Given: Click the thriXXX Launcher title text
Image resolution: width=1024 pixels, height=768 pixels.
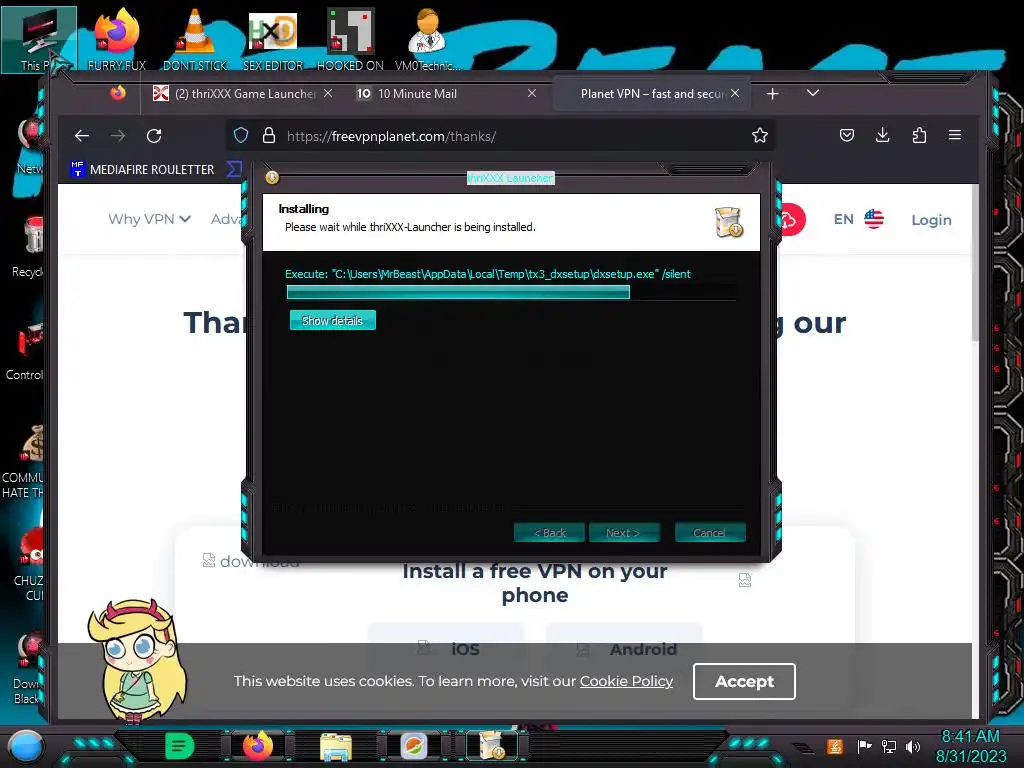Looking at the screenshot, I should pyautogui.click(x=511, y=178).
